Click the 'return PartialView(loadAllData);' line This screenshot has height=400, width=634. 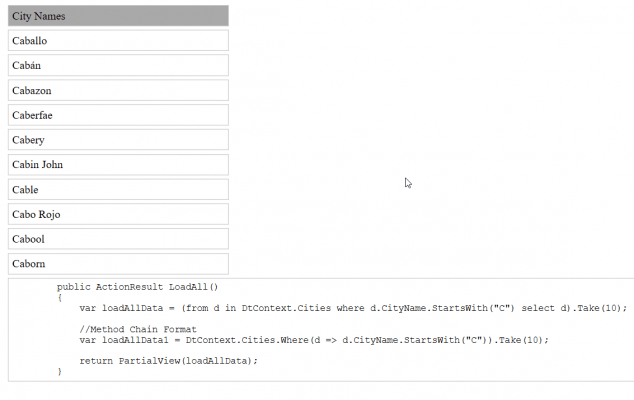tap(168, 361)
